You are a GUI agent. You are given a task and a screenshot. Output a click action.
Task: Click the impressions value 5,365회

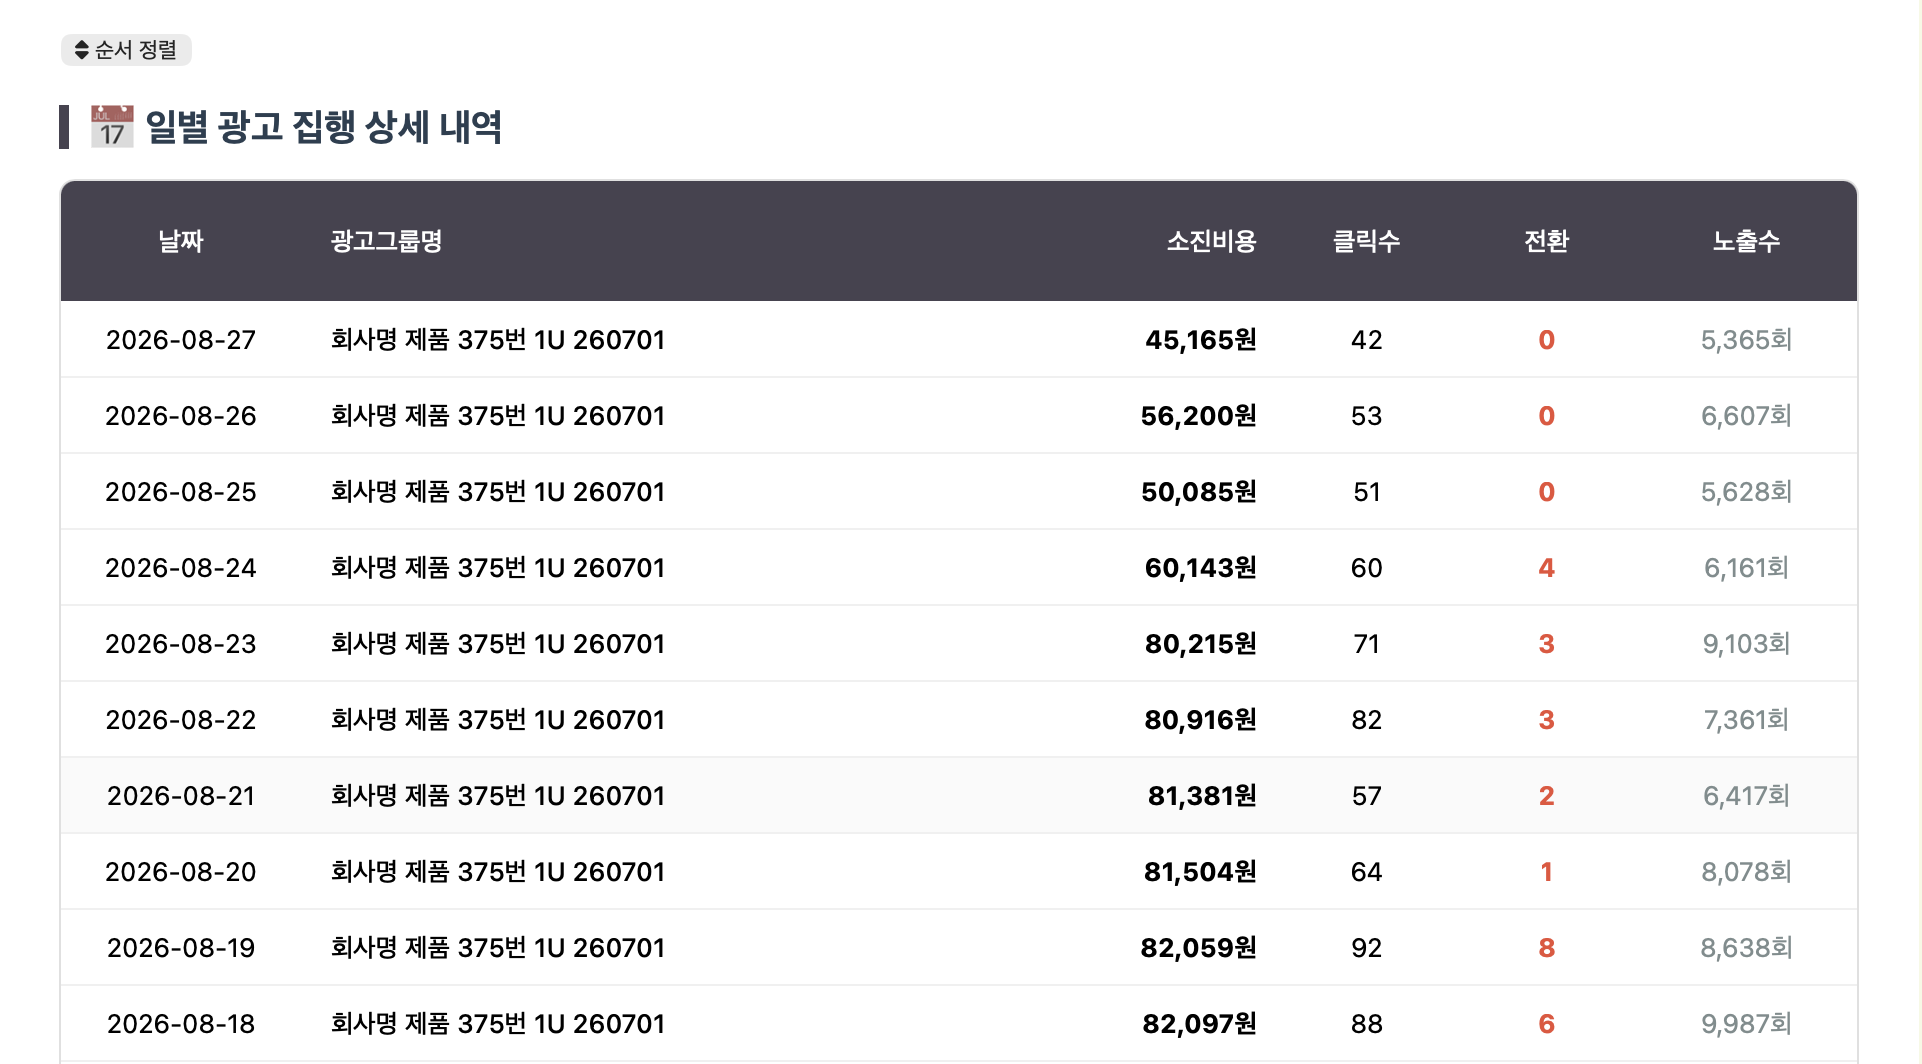[1746, 340]
